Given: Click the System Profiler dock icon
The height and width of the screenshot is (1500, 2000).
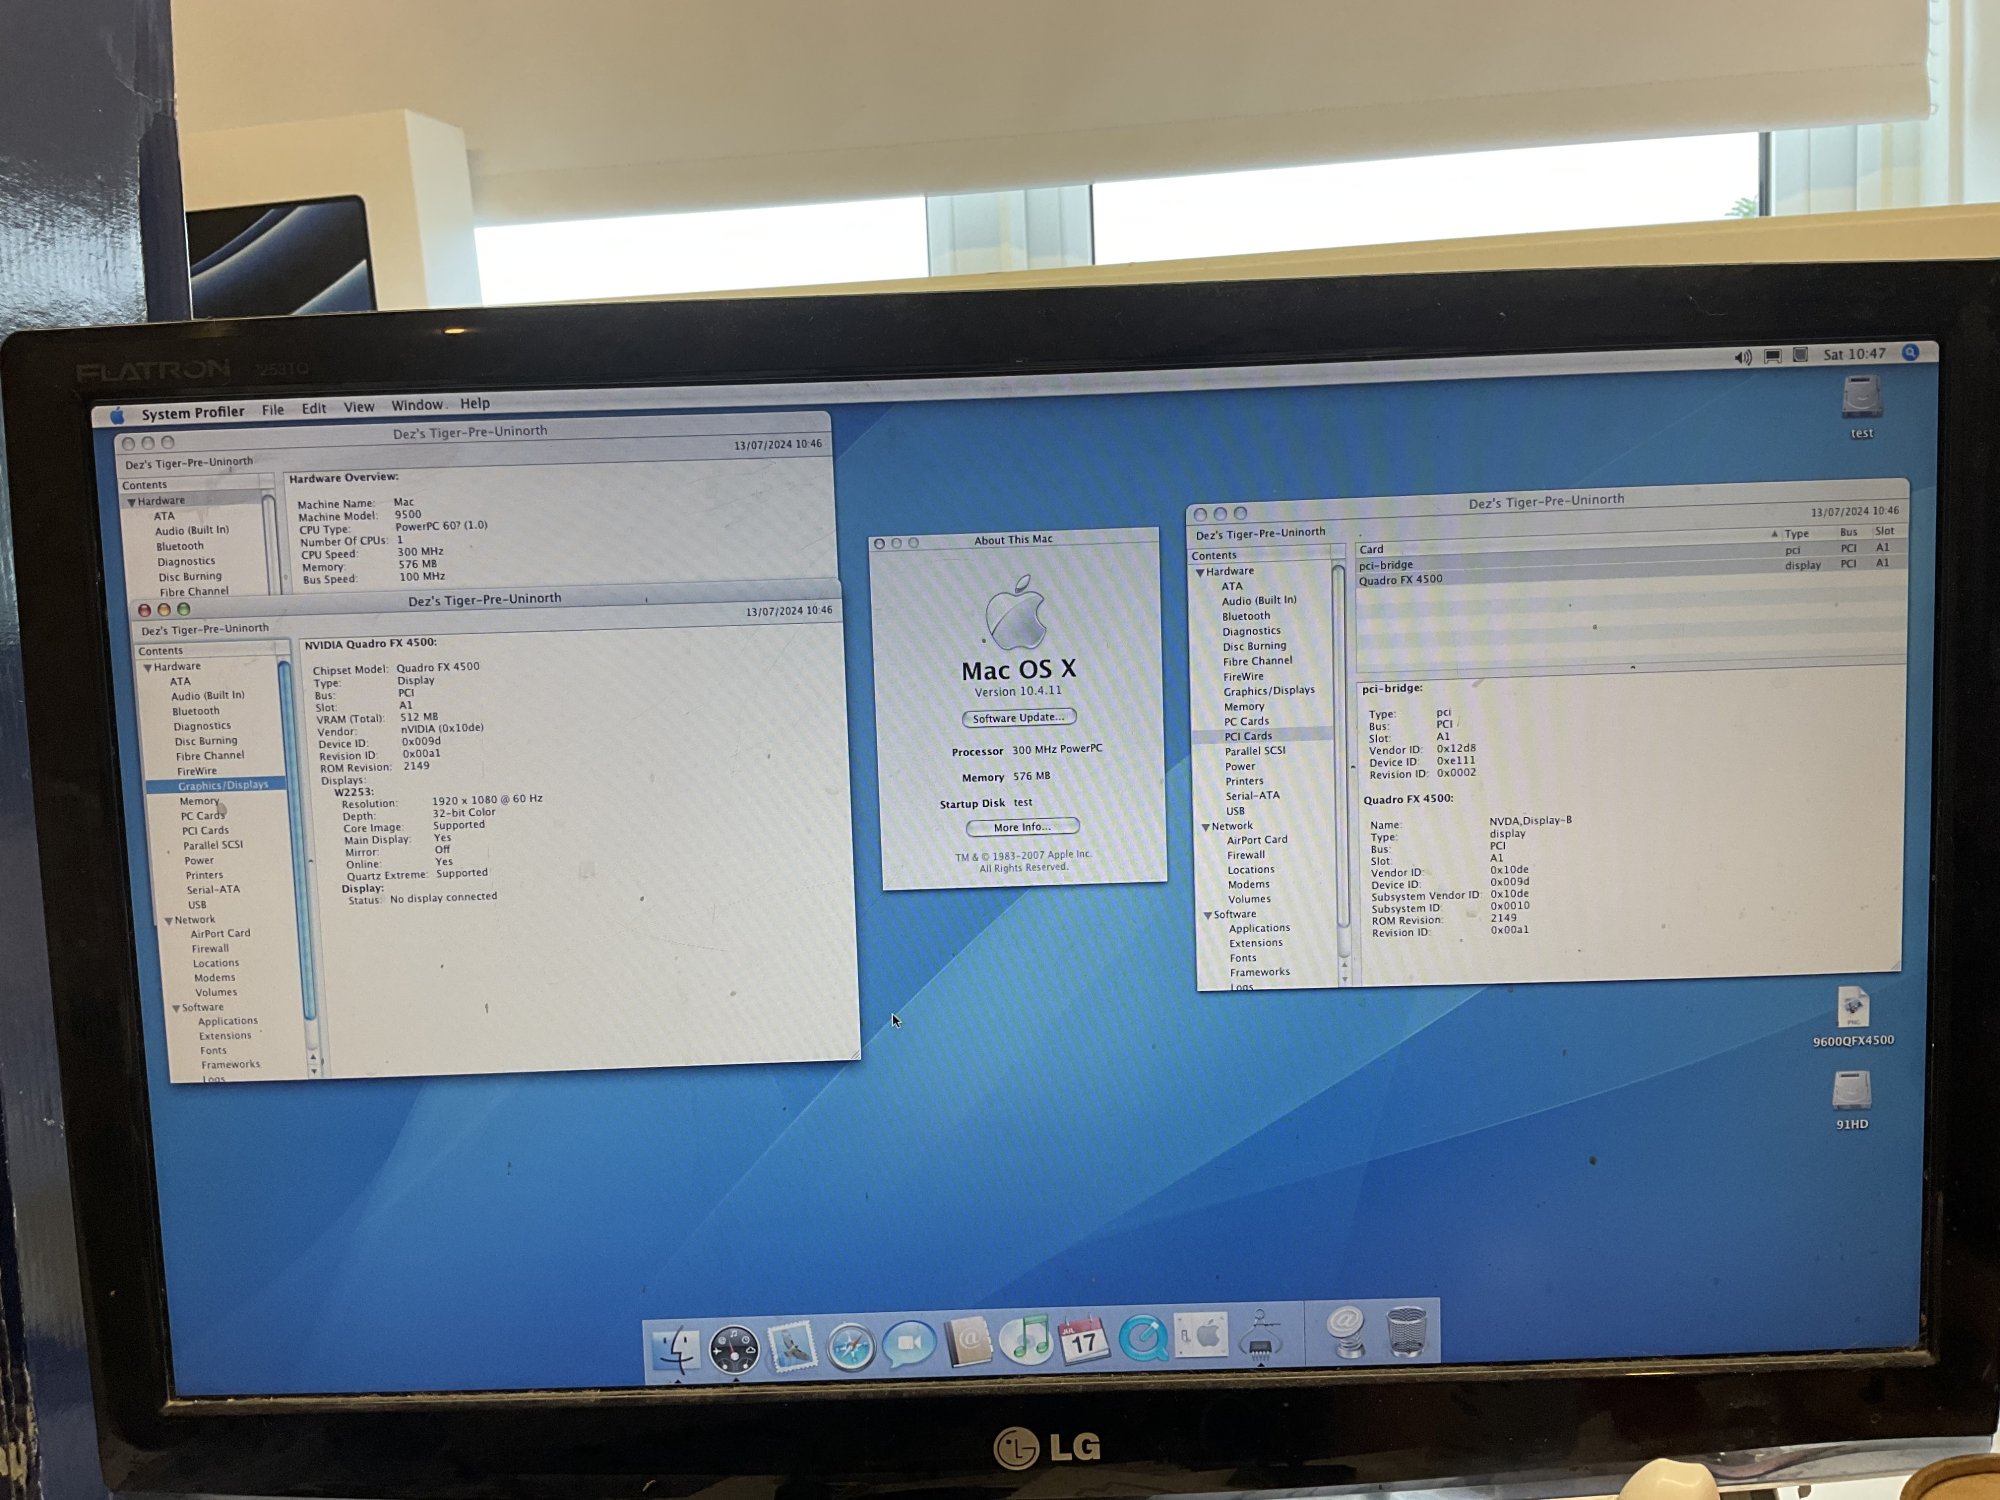Looking at the screenshot, I should coord(1261,1337).
